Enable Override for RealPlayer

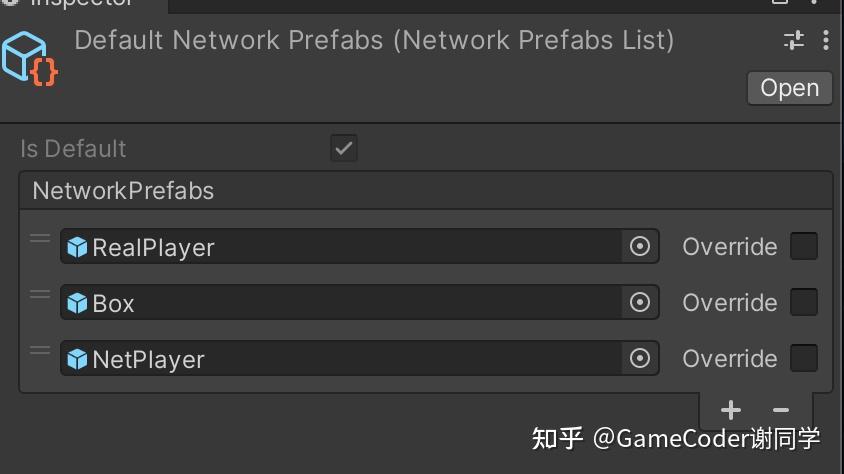tap(804, 246)
